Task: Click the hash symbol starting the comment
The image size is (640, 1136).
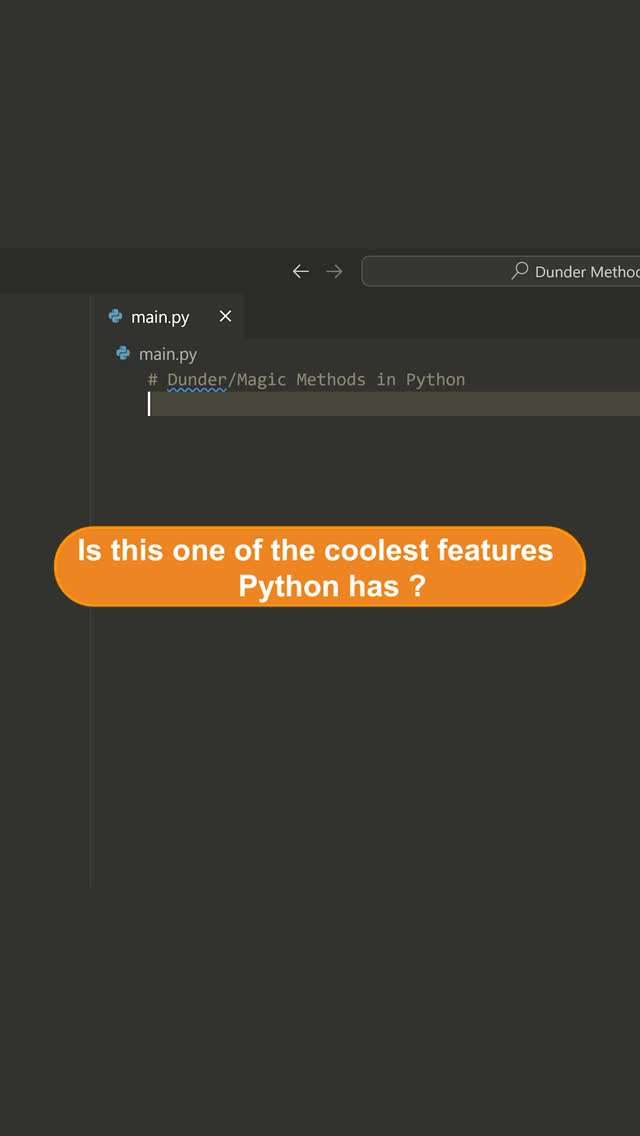Action: coord(153,380)
